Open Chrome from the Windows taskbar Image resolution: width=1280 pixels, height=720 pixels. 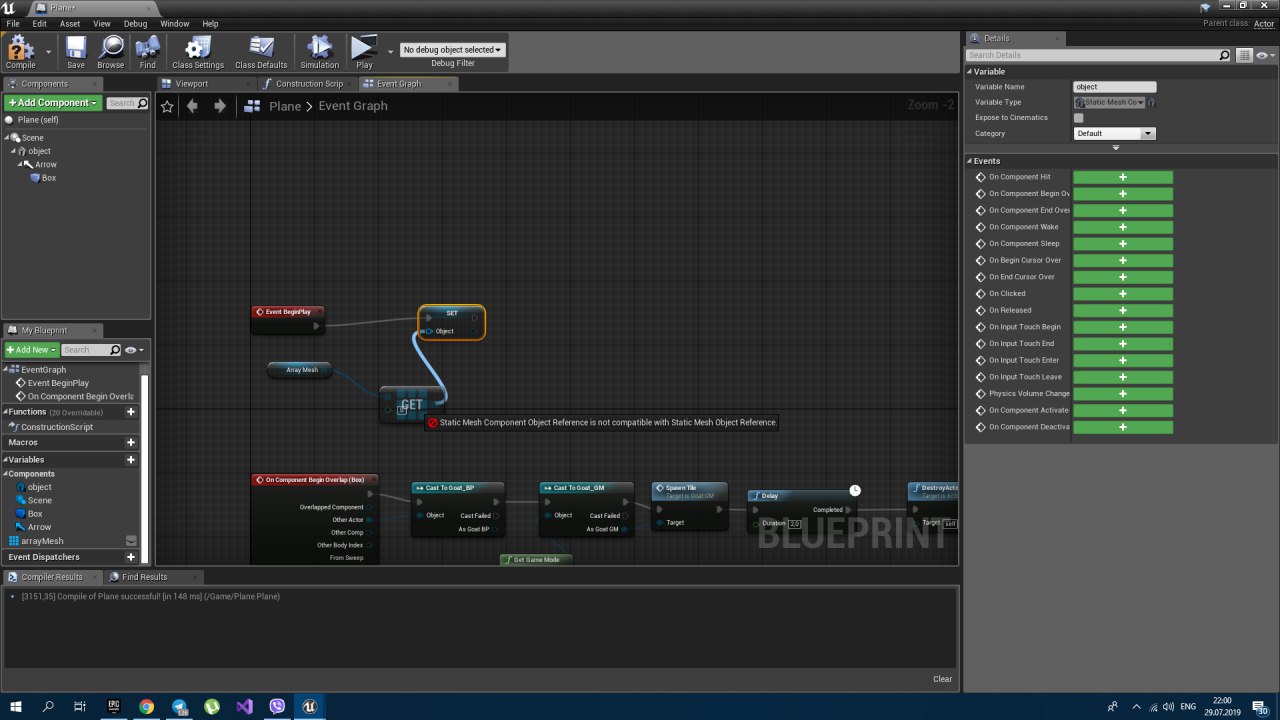click(146, 706)
